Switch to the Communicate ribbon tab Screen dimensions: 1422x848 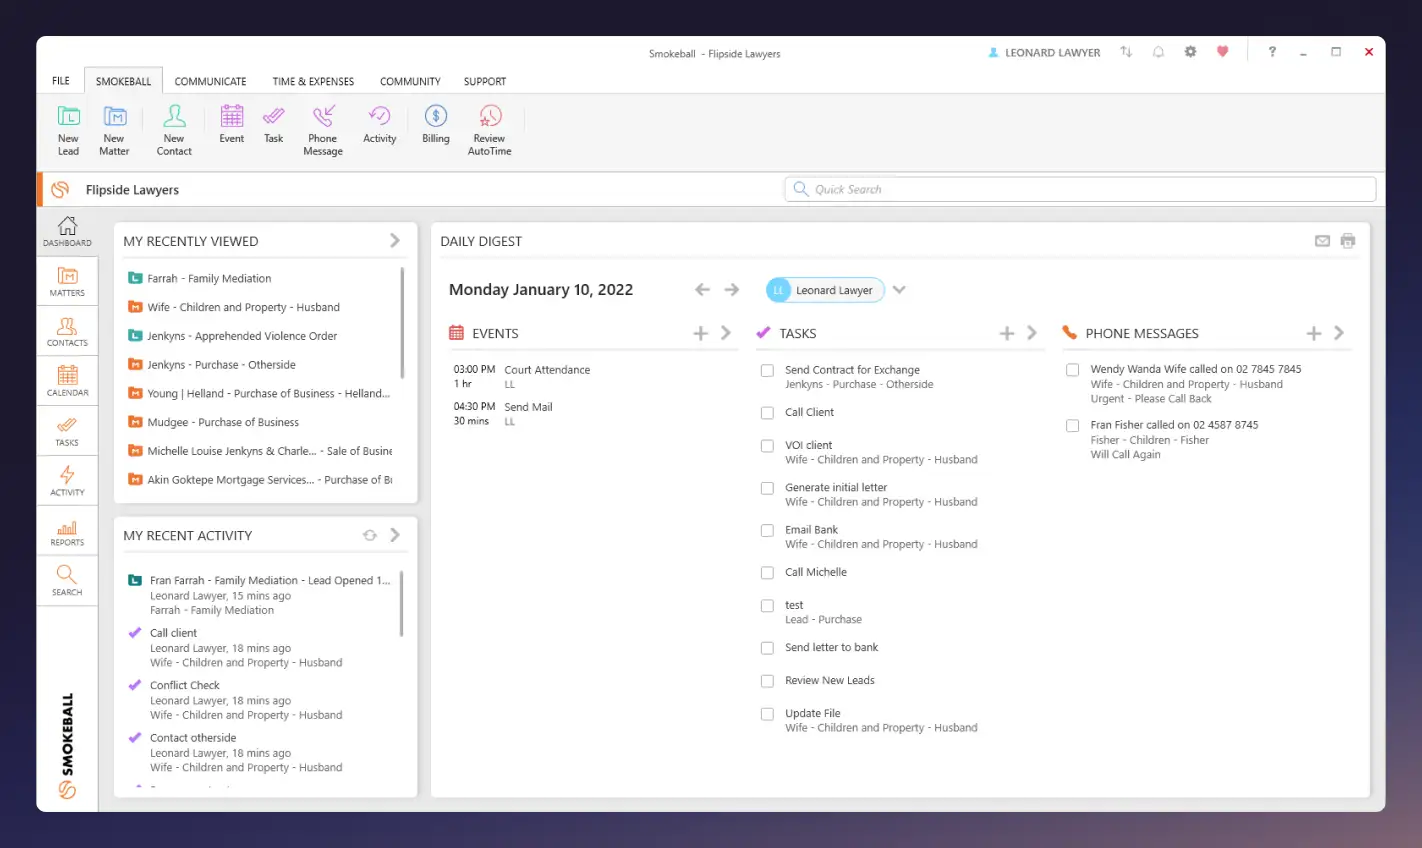pyautogui.click(x=210, y=81)
